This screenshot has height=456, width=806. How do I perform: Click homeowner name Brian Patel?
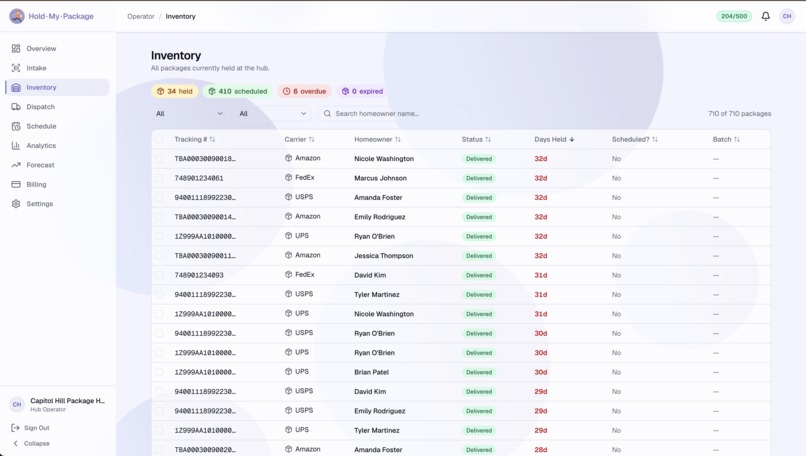372,372
